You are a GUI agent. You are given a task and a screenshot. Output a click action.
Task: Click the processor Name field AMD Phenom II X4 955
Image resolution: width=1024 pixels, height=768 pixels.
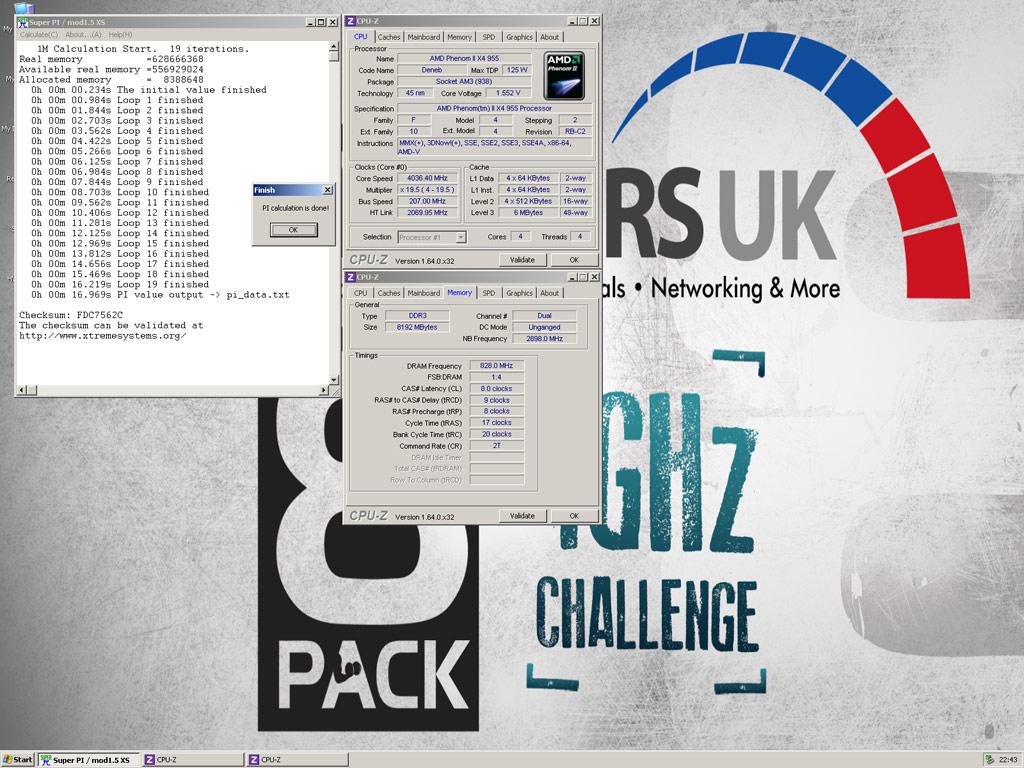(464, 58)
